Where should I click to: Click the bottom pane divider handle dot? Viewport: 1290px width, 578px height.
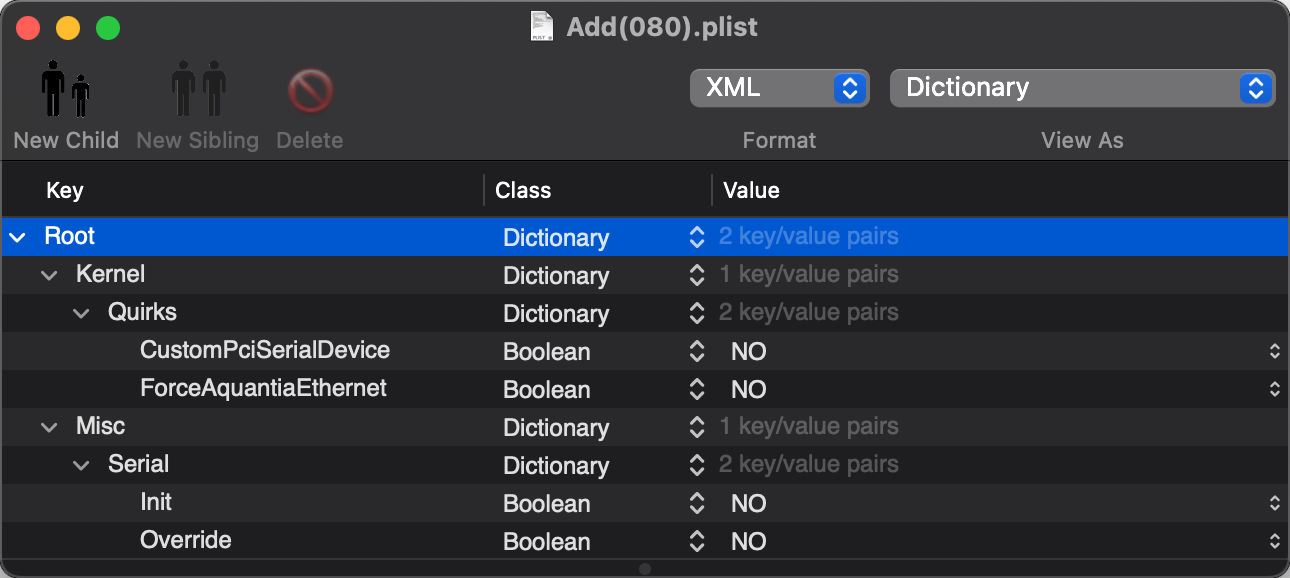point(645,569)
